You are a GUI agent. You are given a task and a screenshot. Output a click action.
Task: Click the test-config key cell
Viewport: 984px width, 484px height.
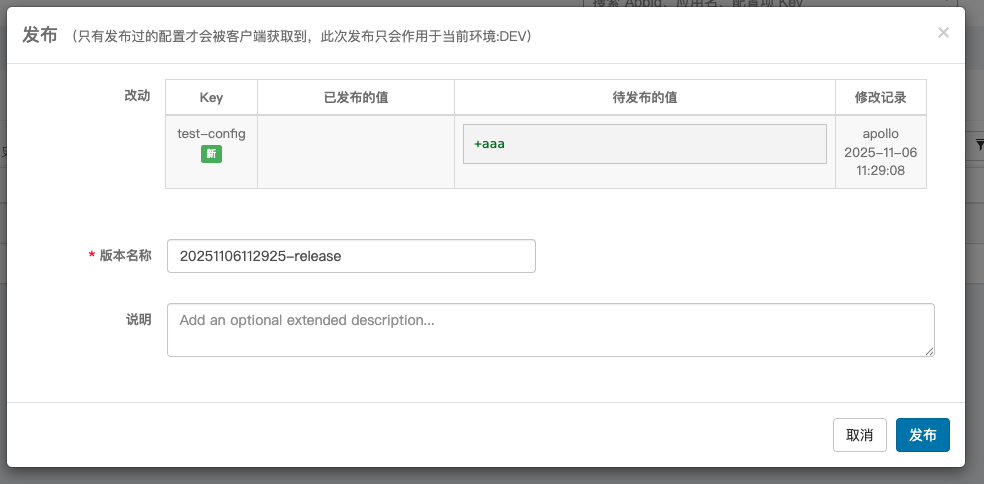click(x=211, y=151)
